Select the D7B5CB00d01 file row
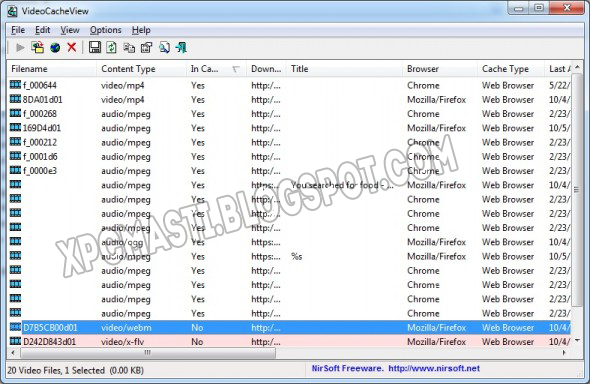Image resolution: width=590 pixels, height=384 pixels. click(x=289, y=328)
